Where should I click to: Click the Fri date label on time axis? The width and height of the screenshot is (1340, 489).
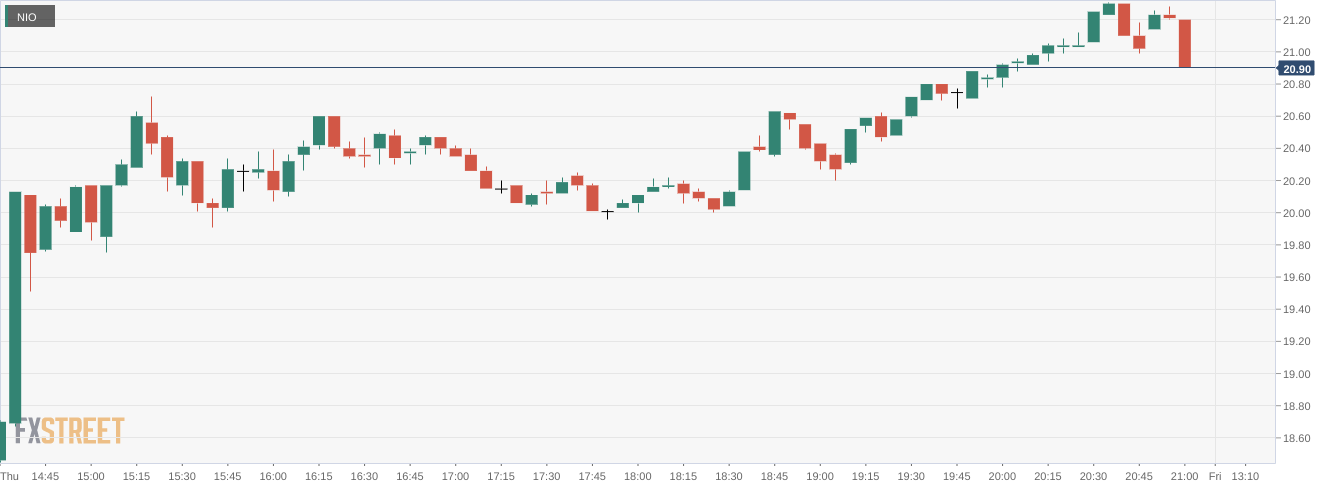click(x=1215, y=476)
